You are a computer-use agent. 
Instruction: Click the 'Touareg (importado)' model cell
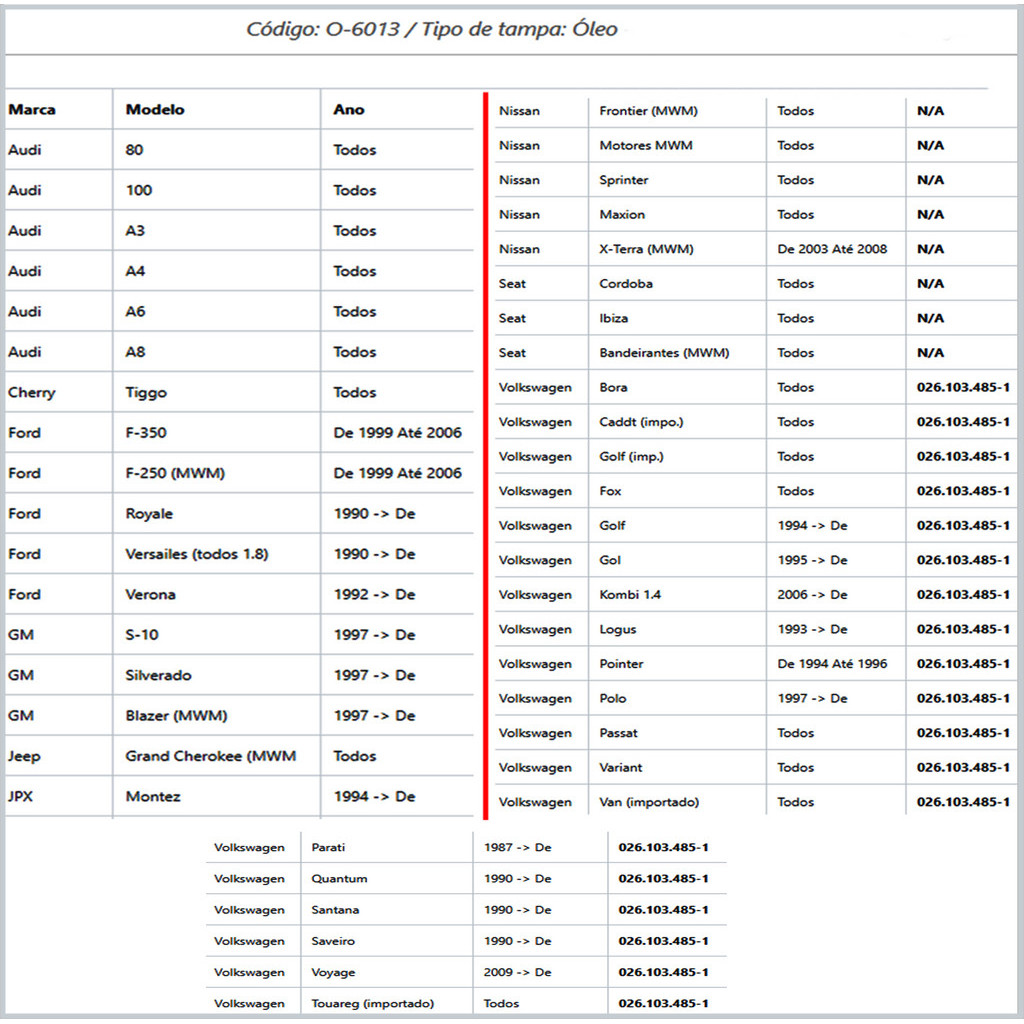coord(373,1003)
